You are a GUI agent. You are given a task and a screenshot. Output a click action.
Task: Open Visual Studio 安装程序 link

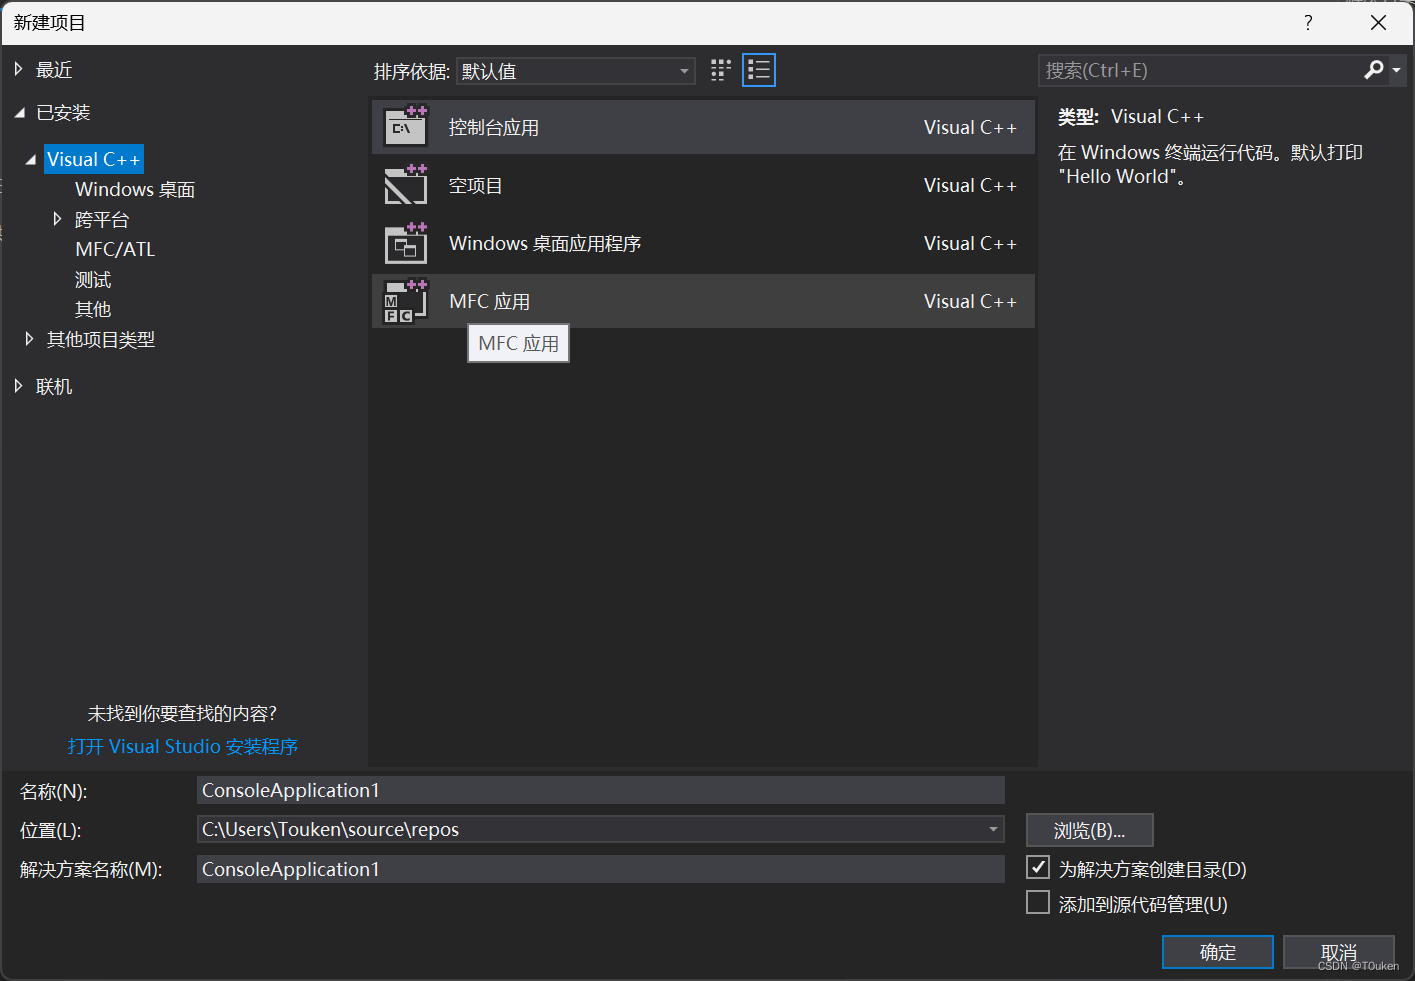(x=183, y=746)
